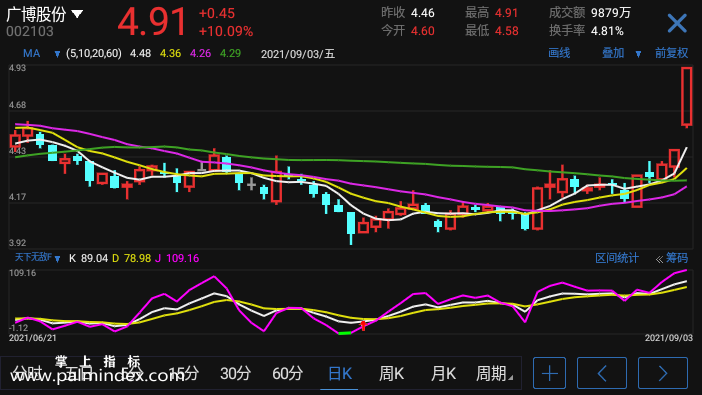702x395 pixels.
Task: Close the chart with the X icon
Action: [x=676, y=23]
